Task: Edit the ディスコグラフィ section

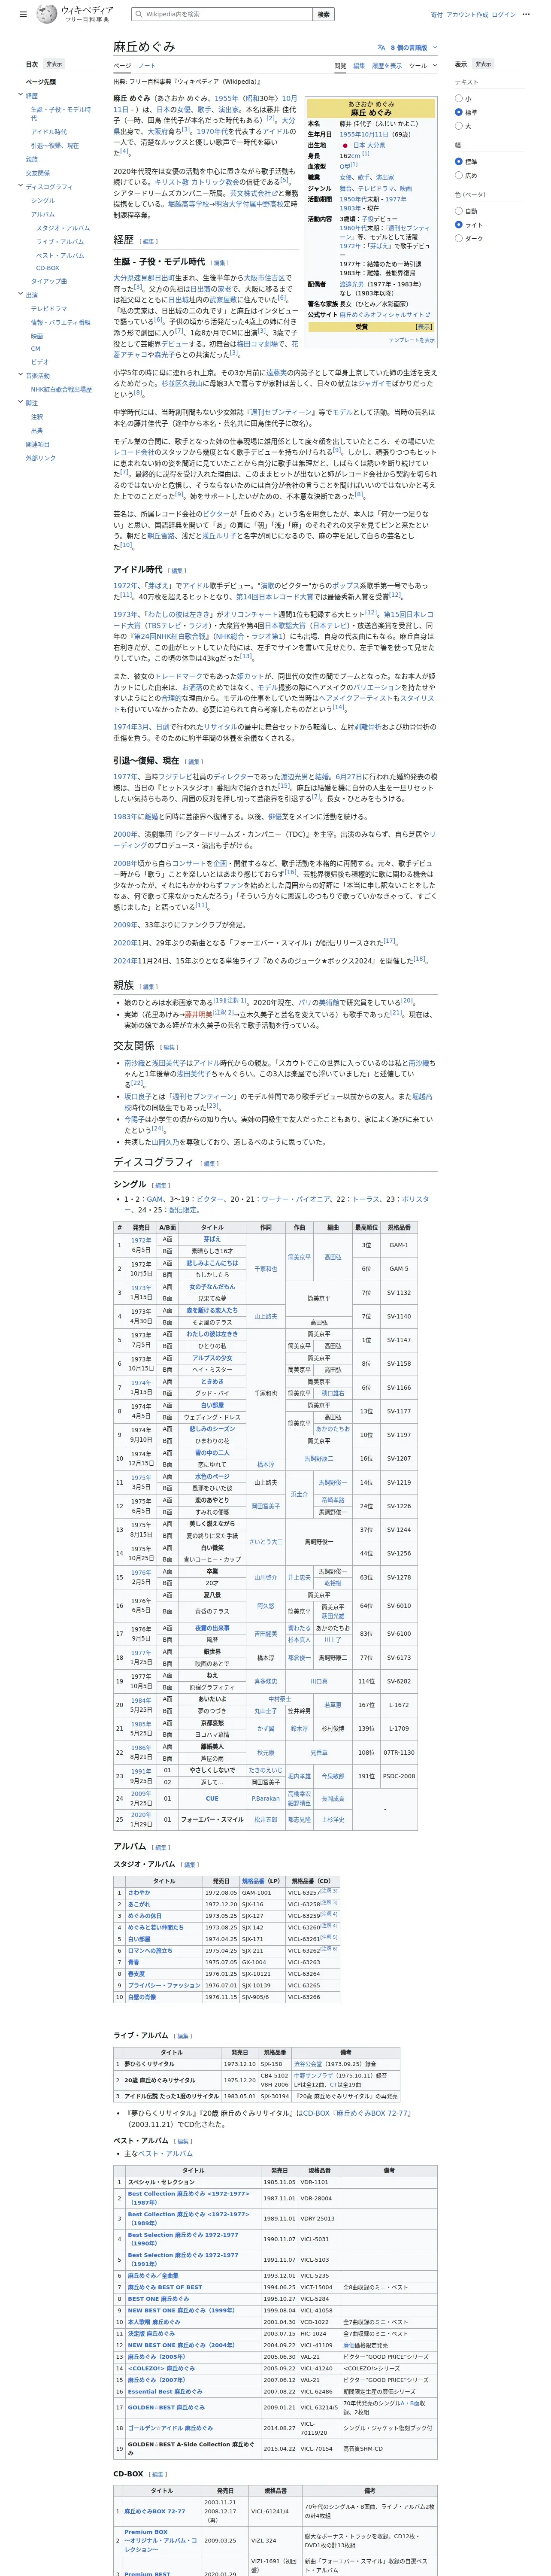Action: point(209,1163)
